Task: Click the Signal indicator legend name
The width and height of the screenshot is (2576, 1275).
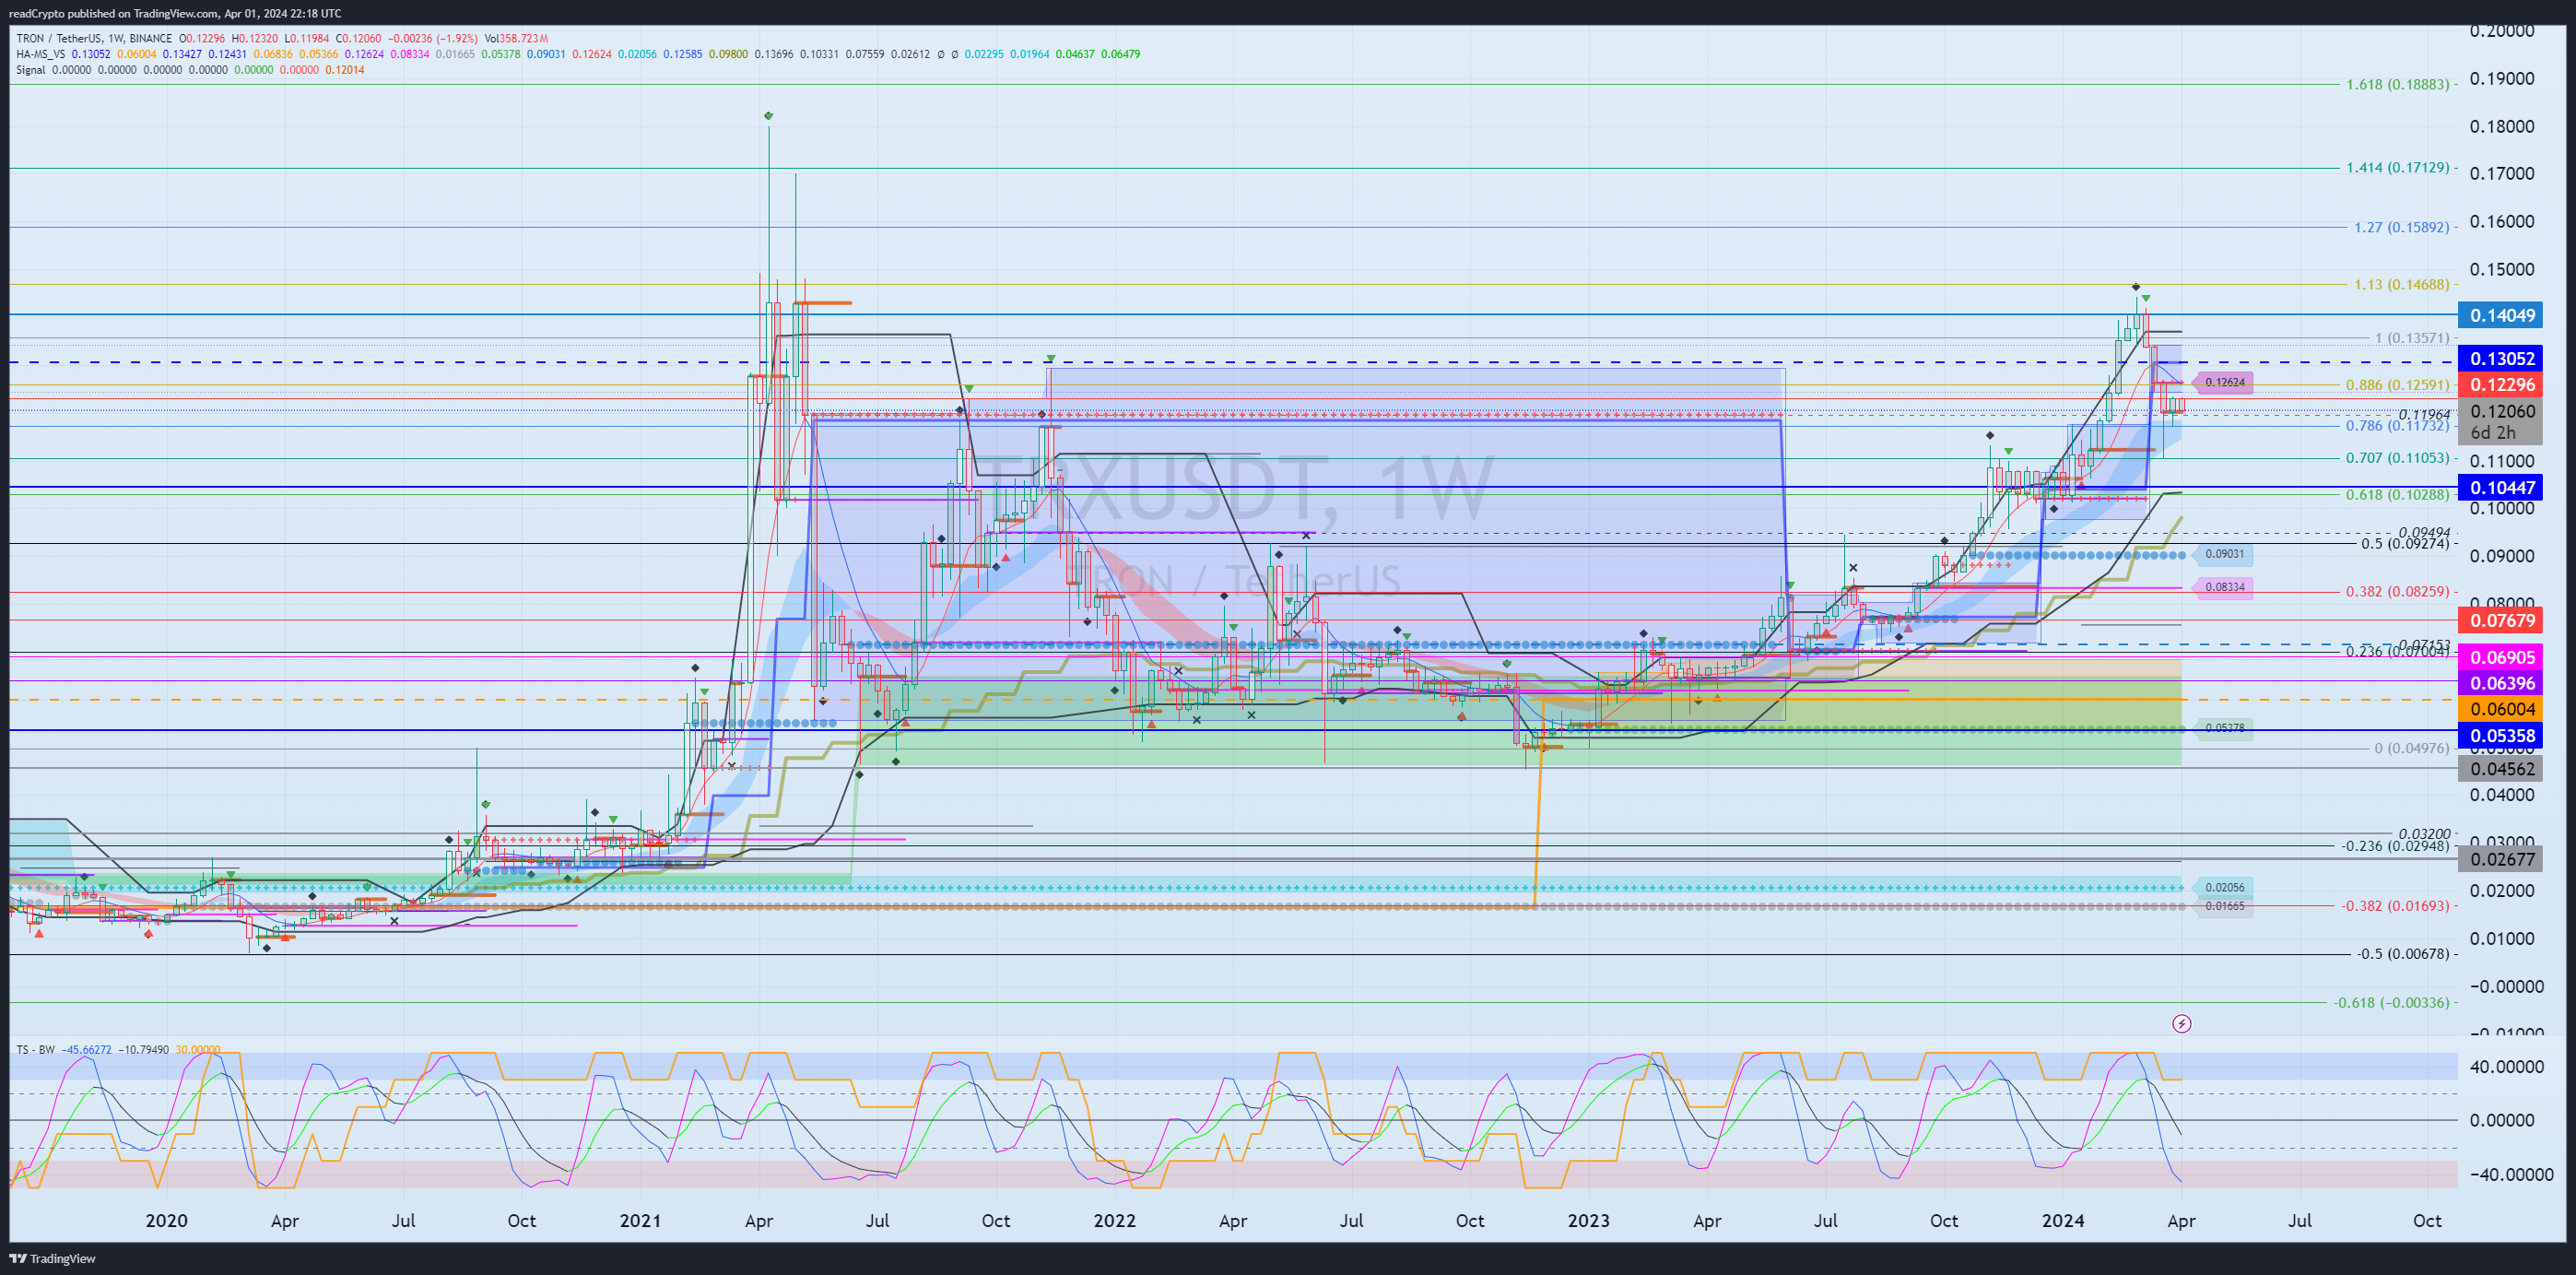Action: tap(31, 70)
